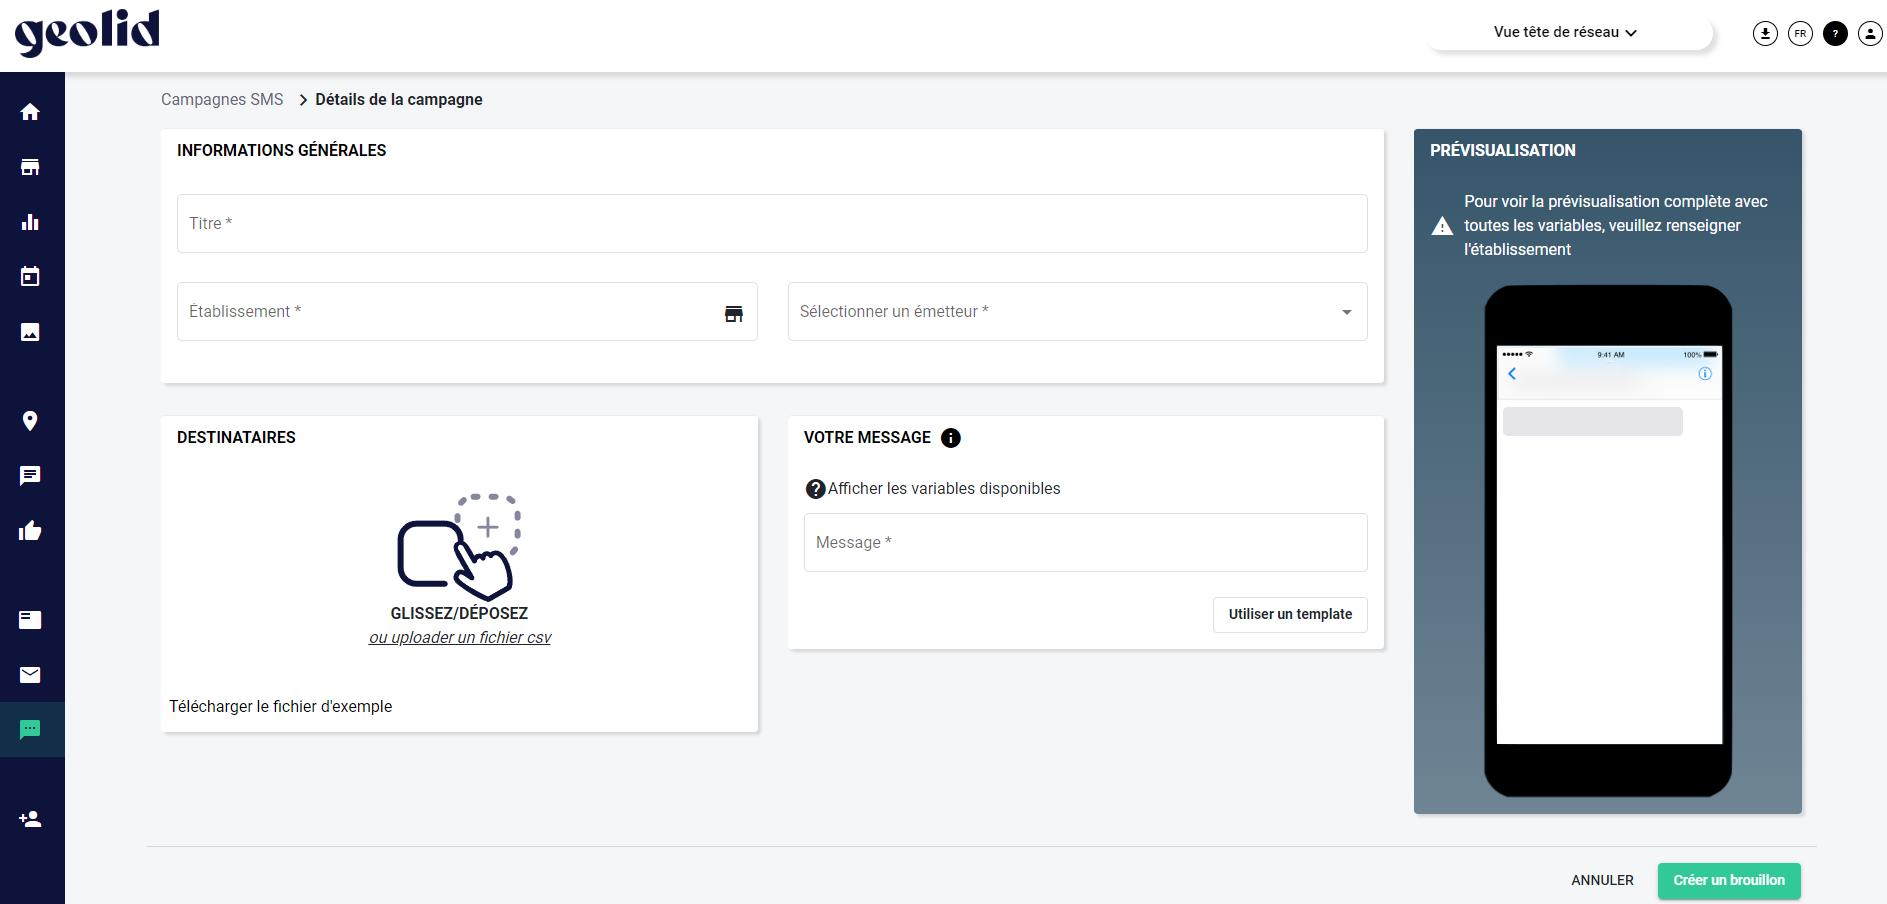Screen dimensions: 1887x904
Task: Click the home icon in sidebar
Action: tap(30, 112)
